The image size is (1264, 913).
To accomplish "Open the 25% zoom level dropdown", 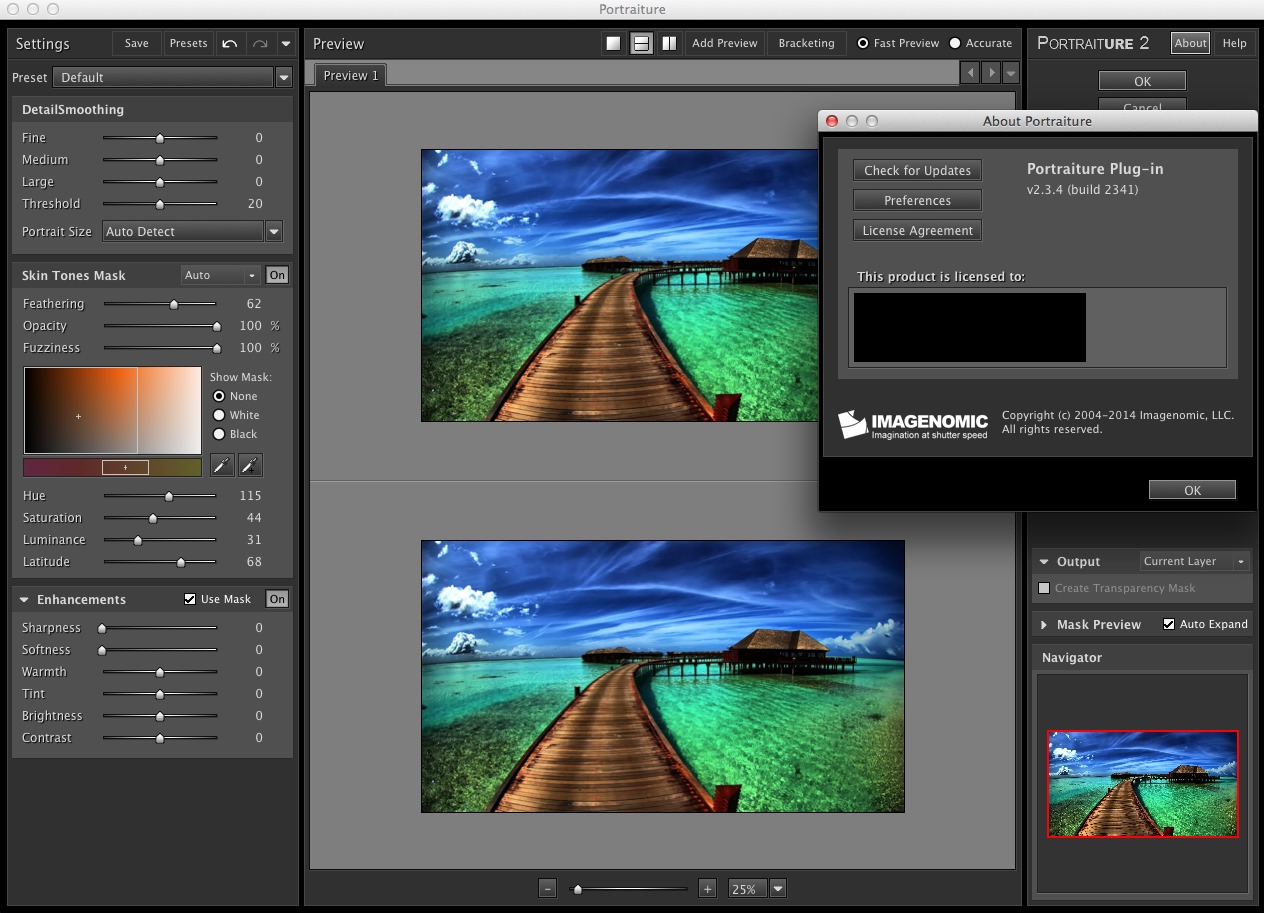I will [x=778, y=888].
